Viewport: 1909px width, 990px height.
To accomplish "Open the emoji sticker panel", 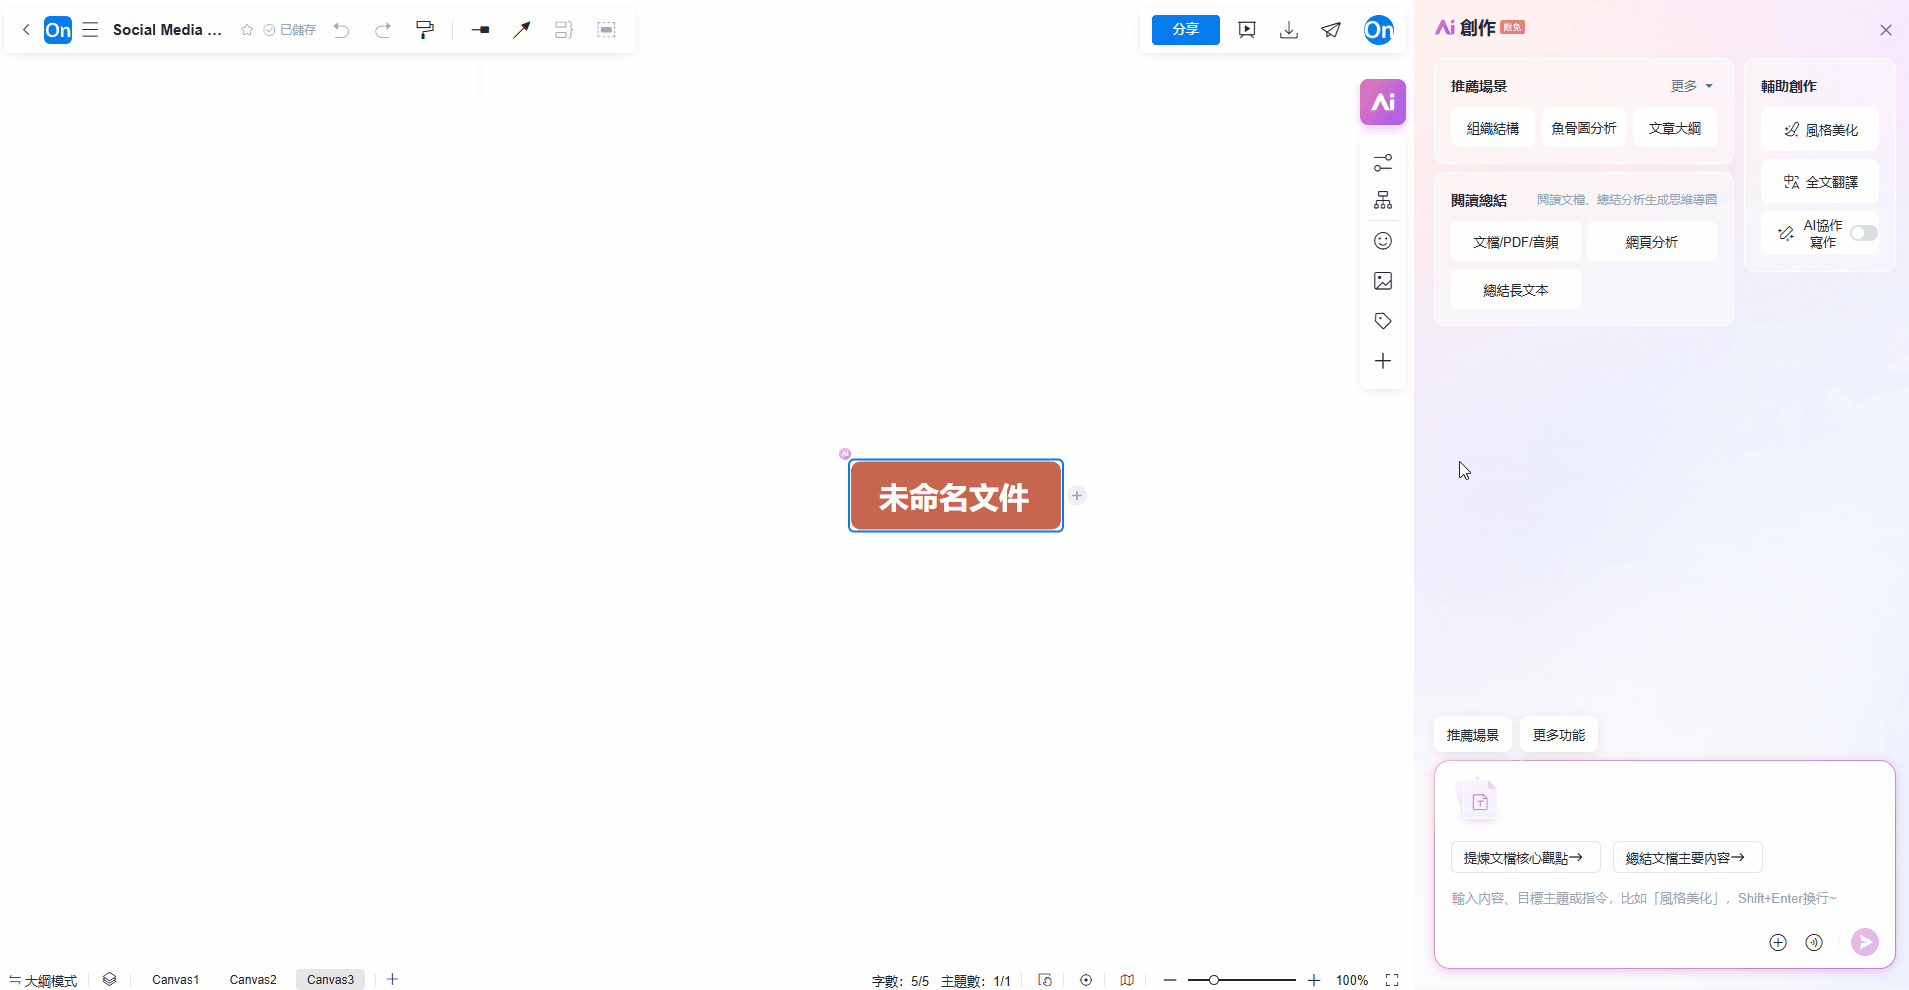I will (1383, 241).
